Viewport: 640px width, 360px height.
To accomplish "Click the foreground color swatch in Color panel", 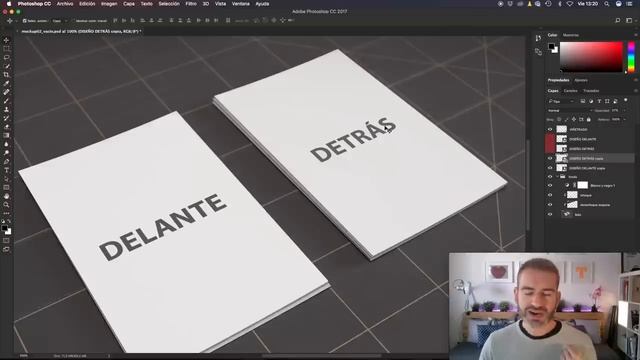I will pyautogui.click(x=551, y=46).
